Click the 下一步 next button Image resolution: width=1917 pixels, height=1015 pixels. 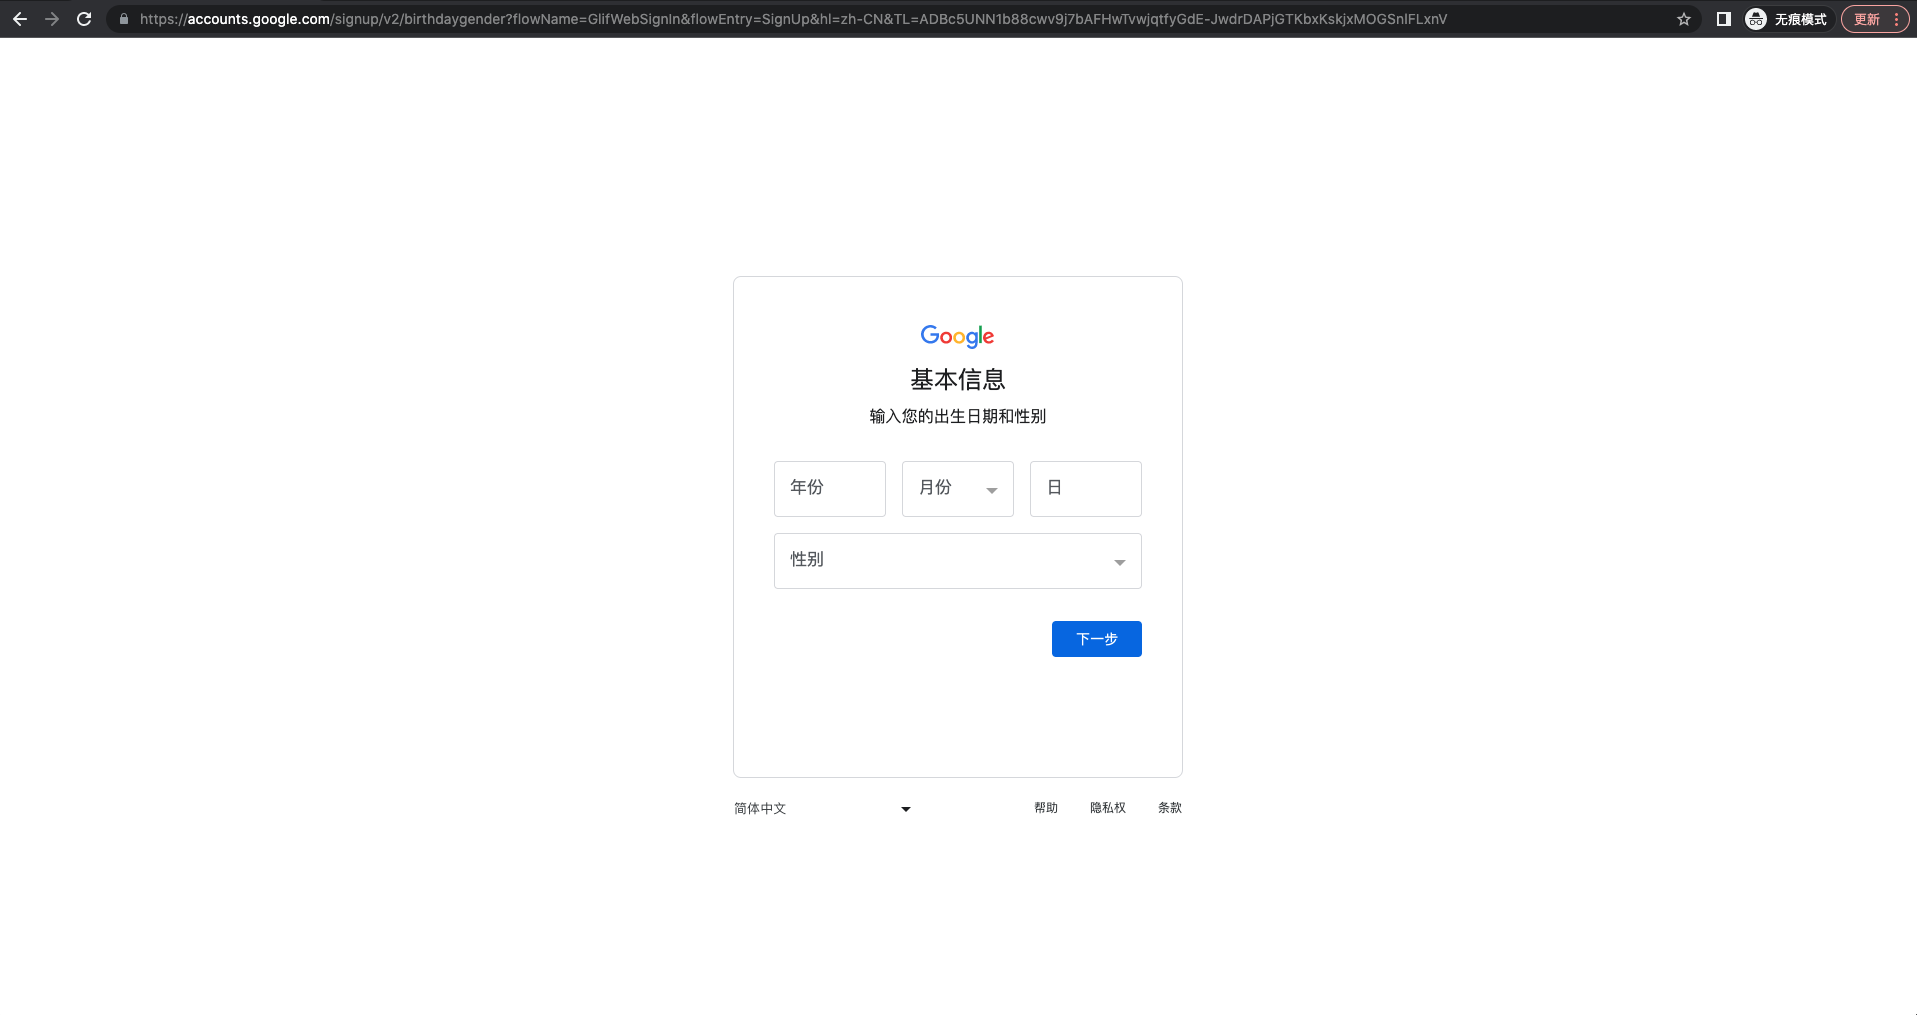(1097, 639)
